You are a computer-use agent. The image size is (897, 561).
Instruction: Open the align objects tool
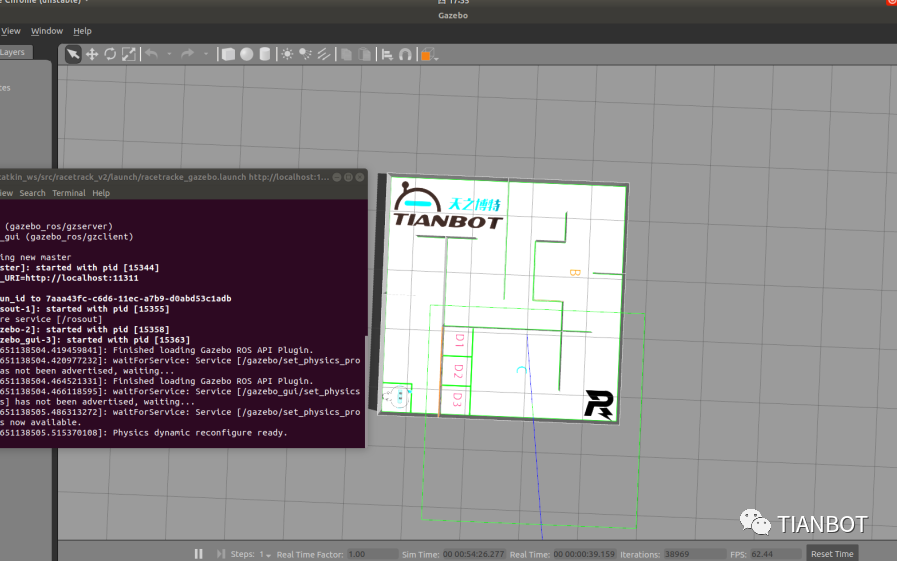[387, 54]
